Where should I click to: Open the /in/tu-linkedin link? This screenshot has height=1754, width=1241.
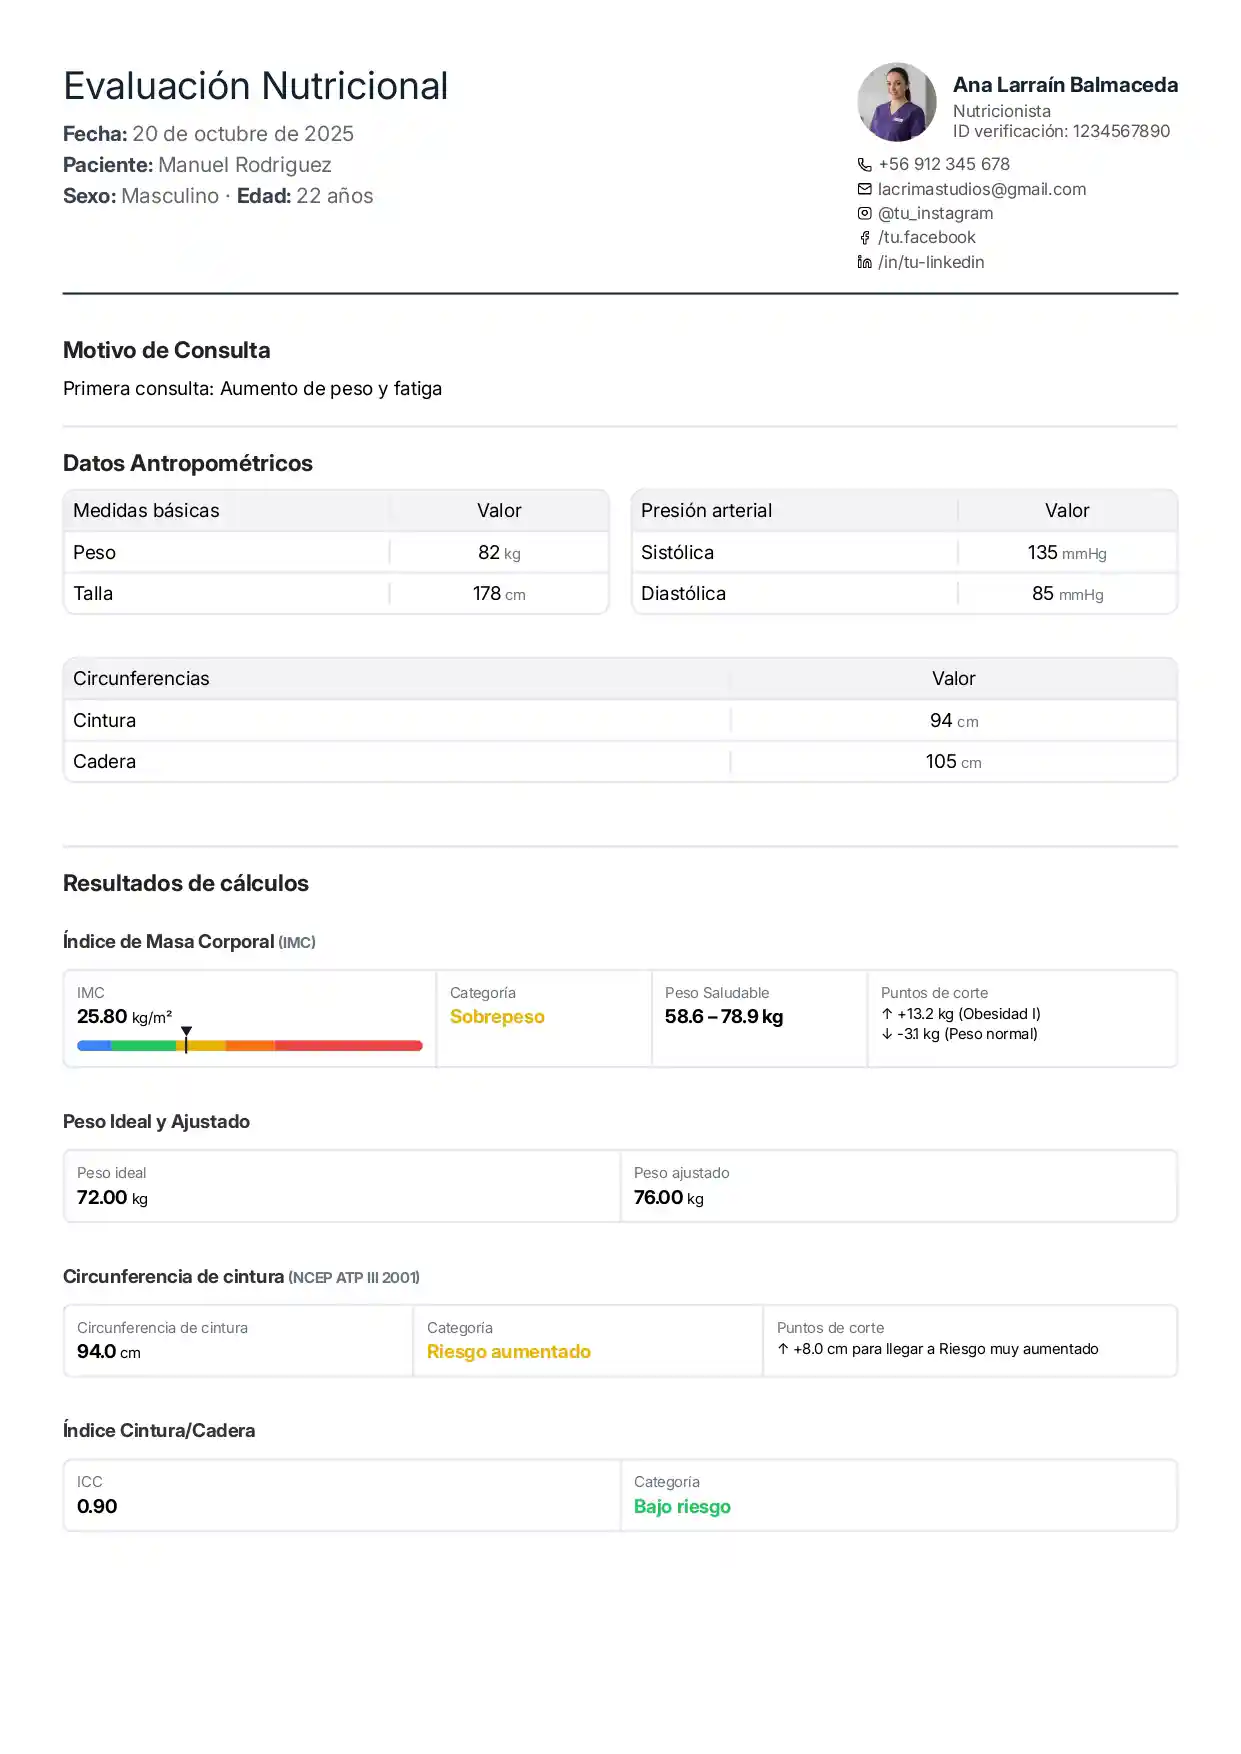point(930,262)
